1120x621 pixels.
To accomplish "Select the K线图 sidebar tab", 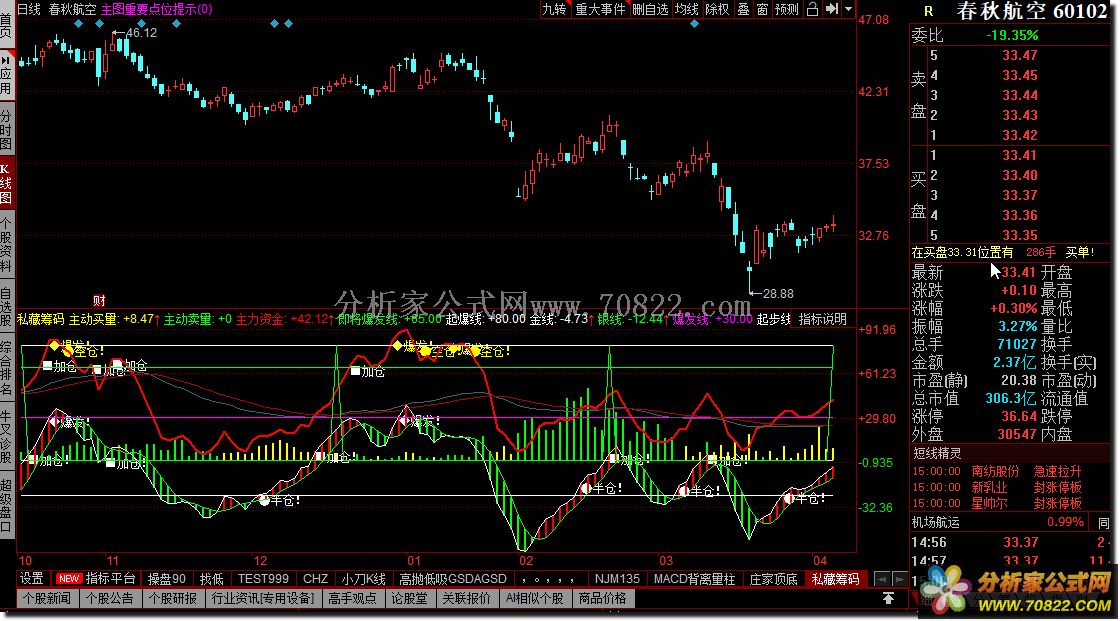I will pyautogui.click(x=6, y=184).
